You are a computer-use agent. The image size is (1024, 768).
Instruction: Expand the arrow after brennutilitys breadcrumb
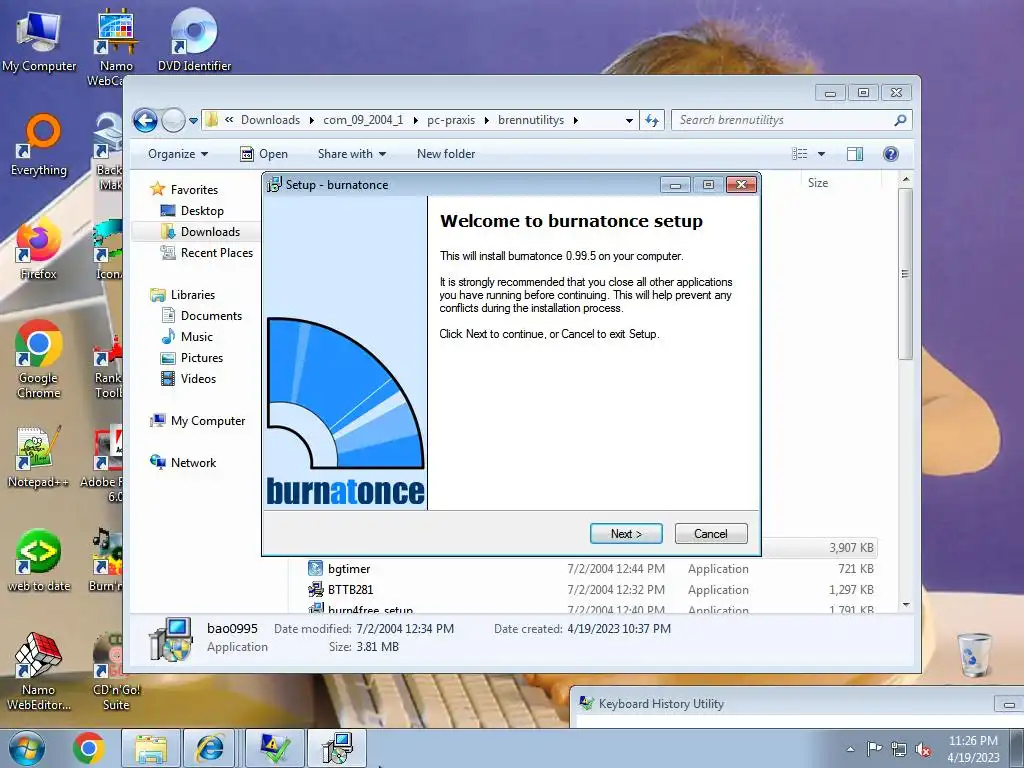click(575, 121)
